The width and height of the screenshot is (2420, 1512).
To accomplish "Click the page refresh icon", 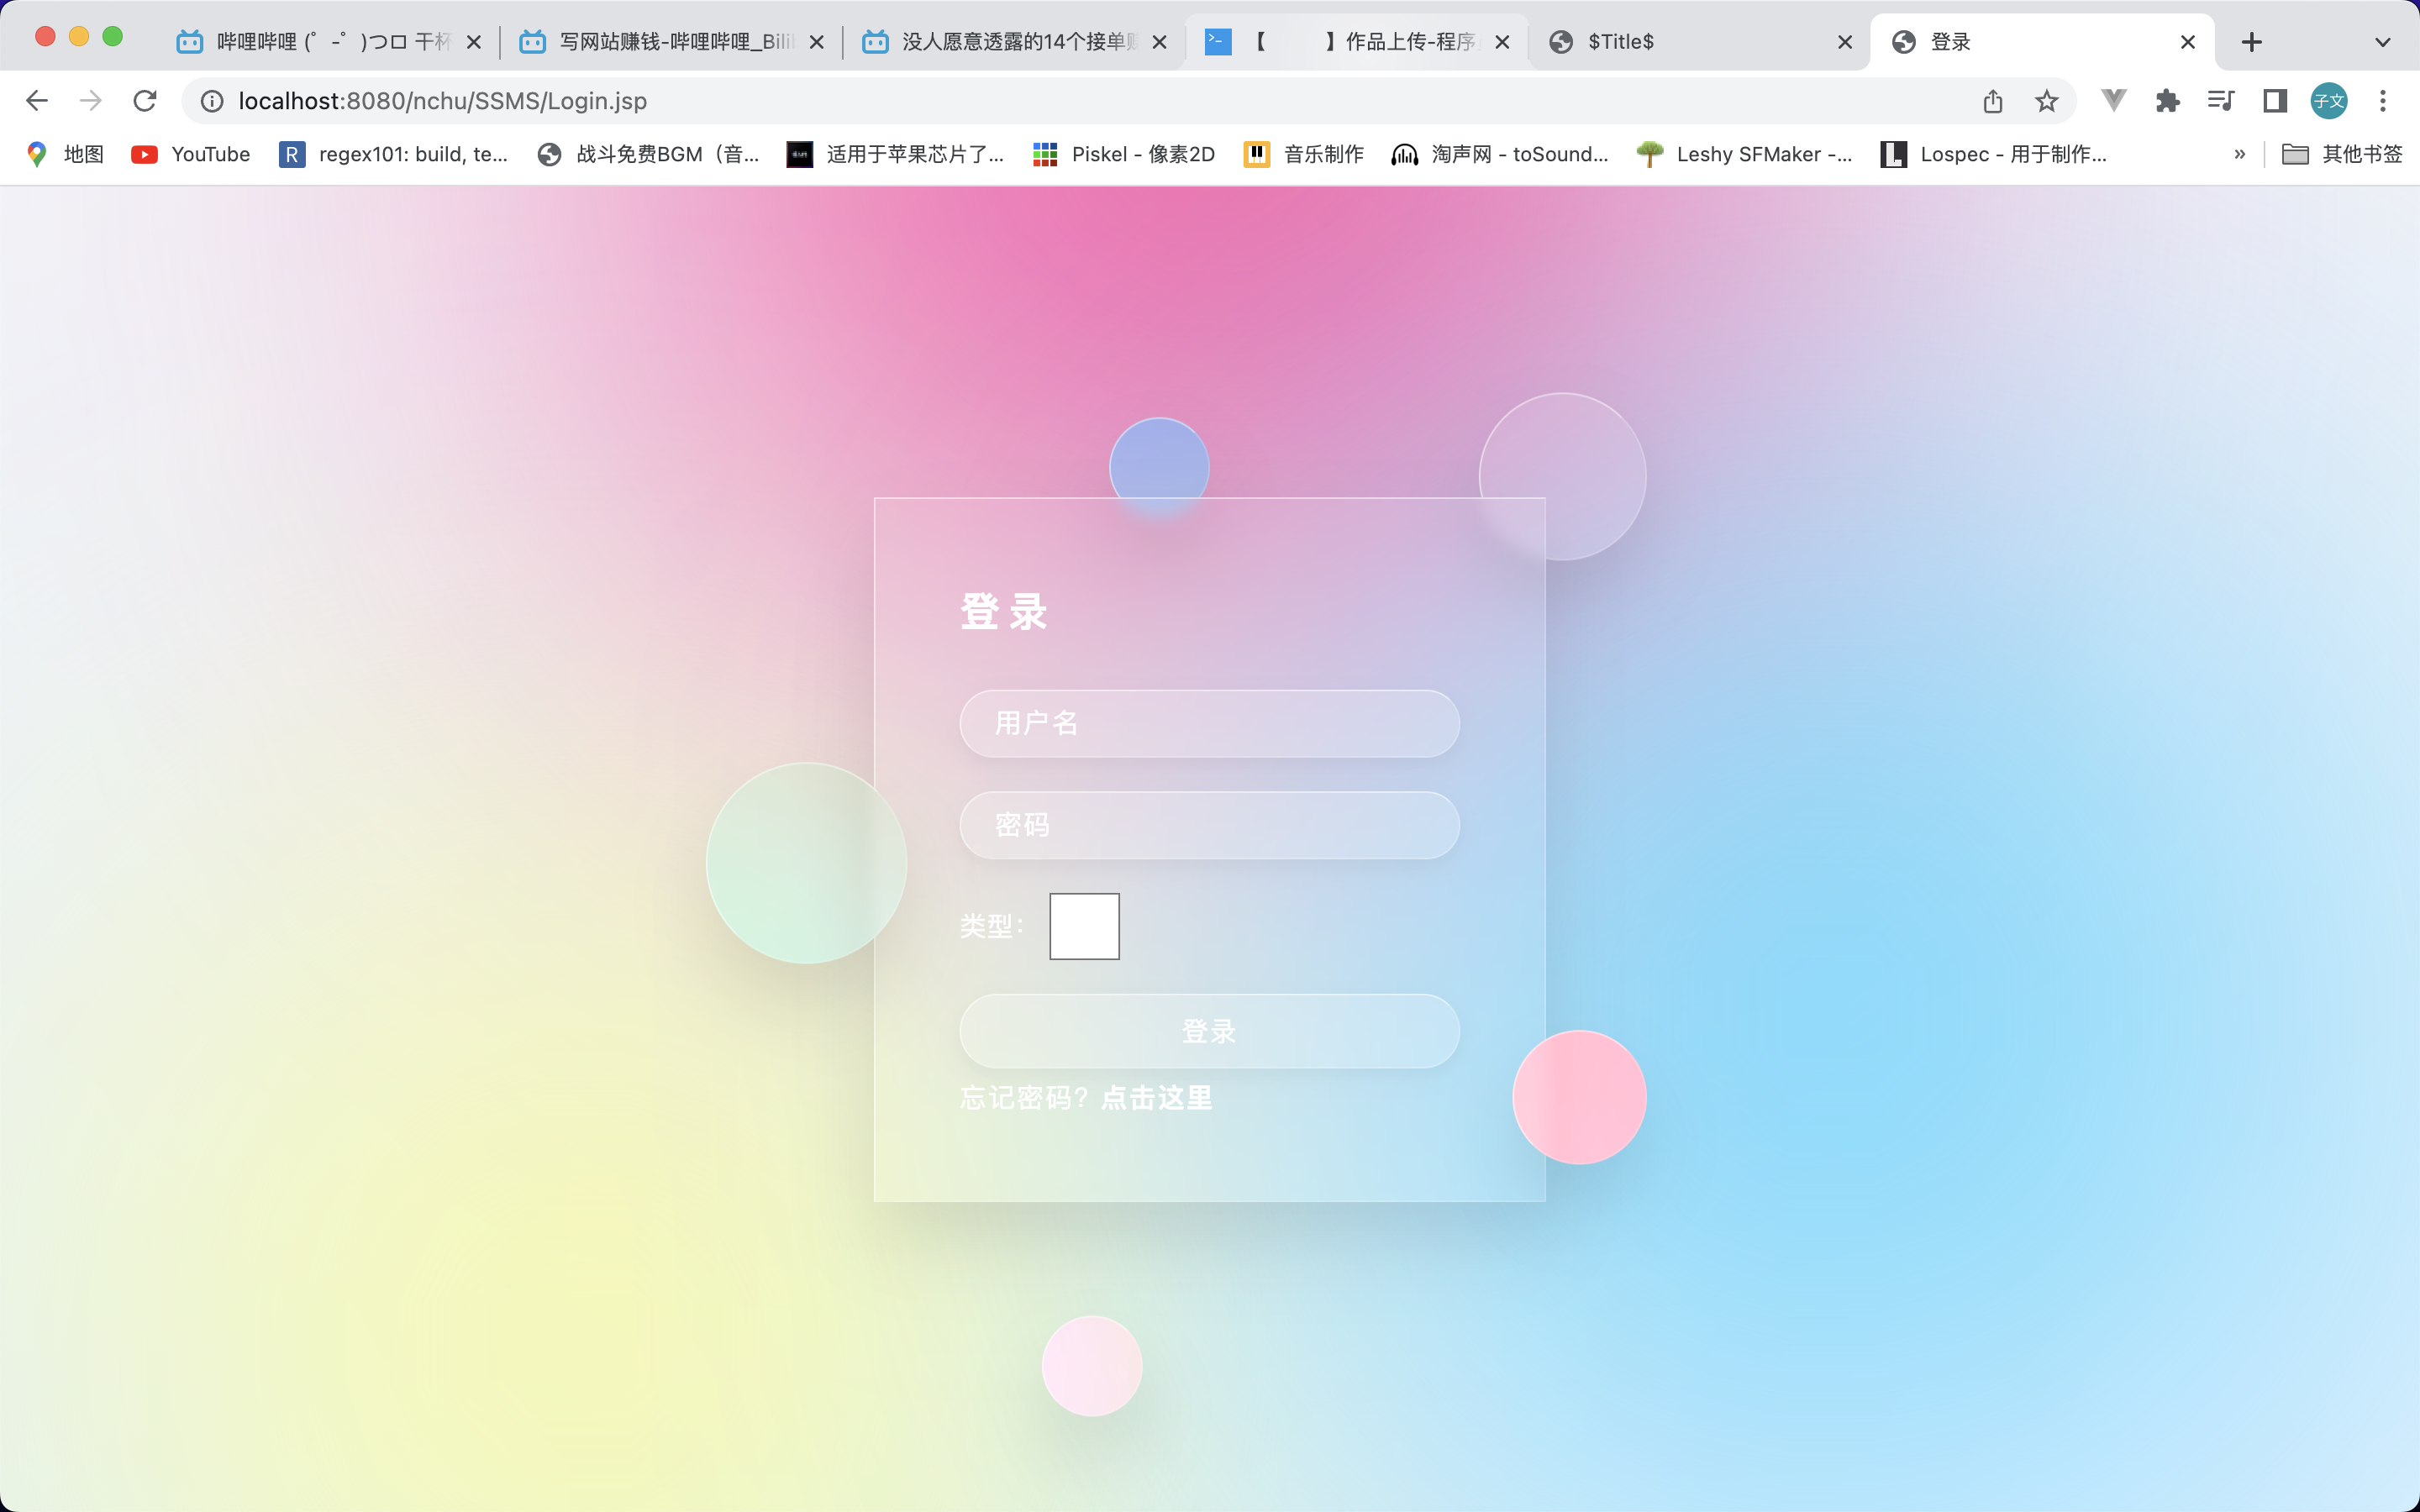I will 148,99.
